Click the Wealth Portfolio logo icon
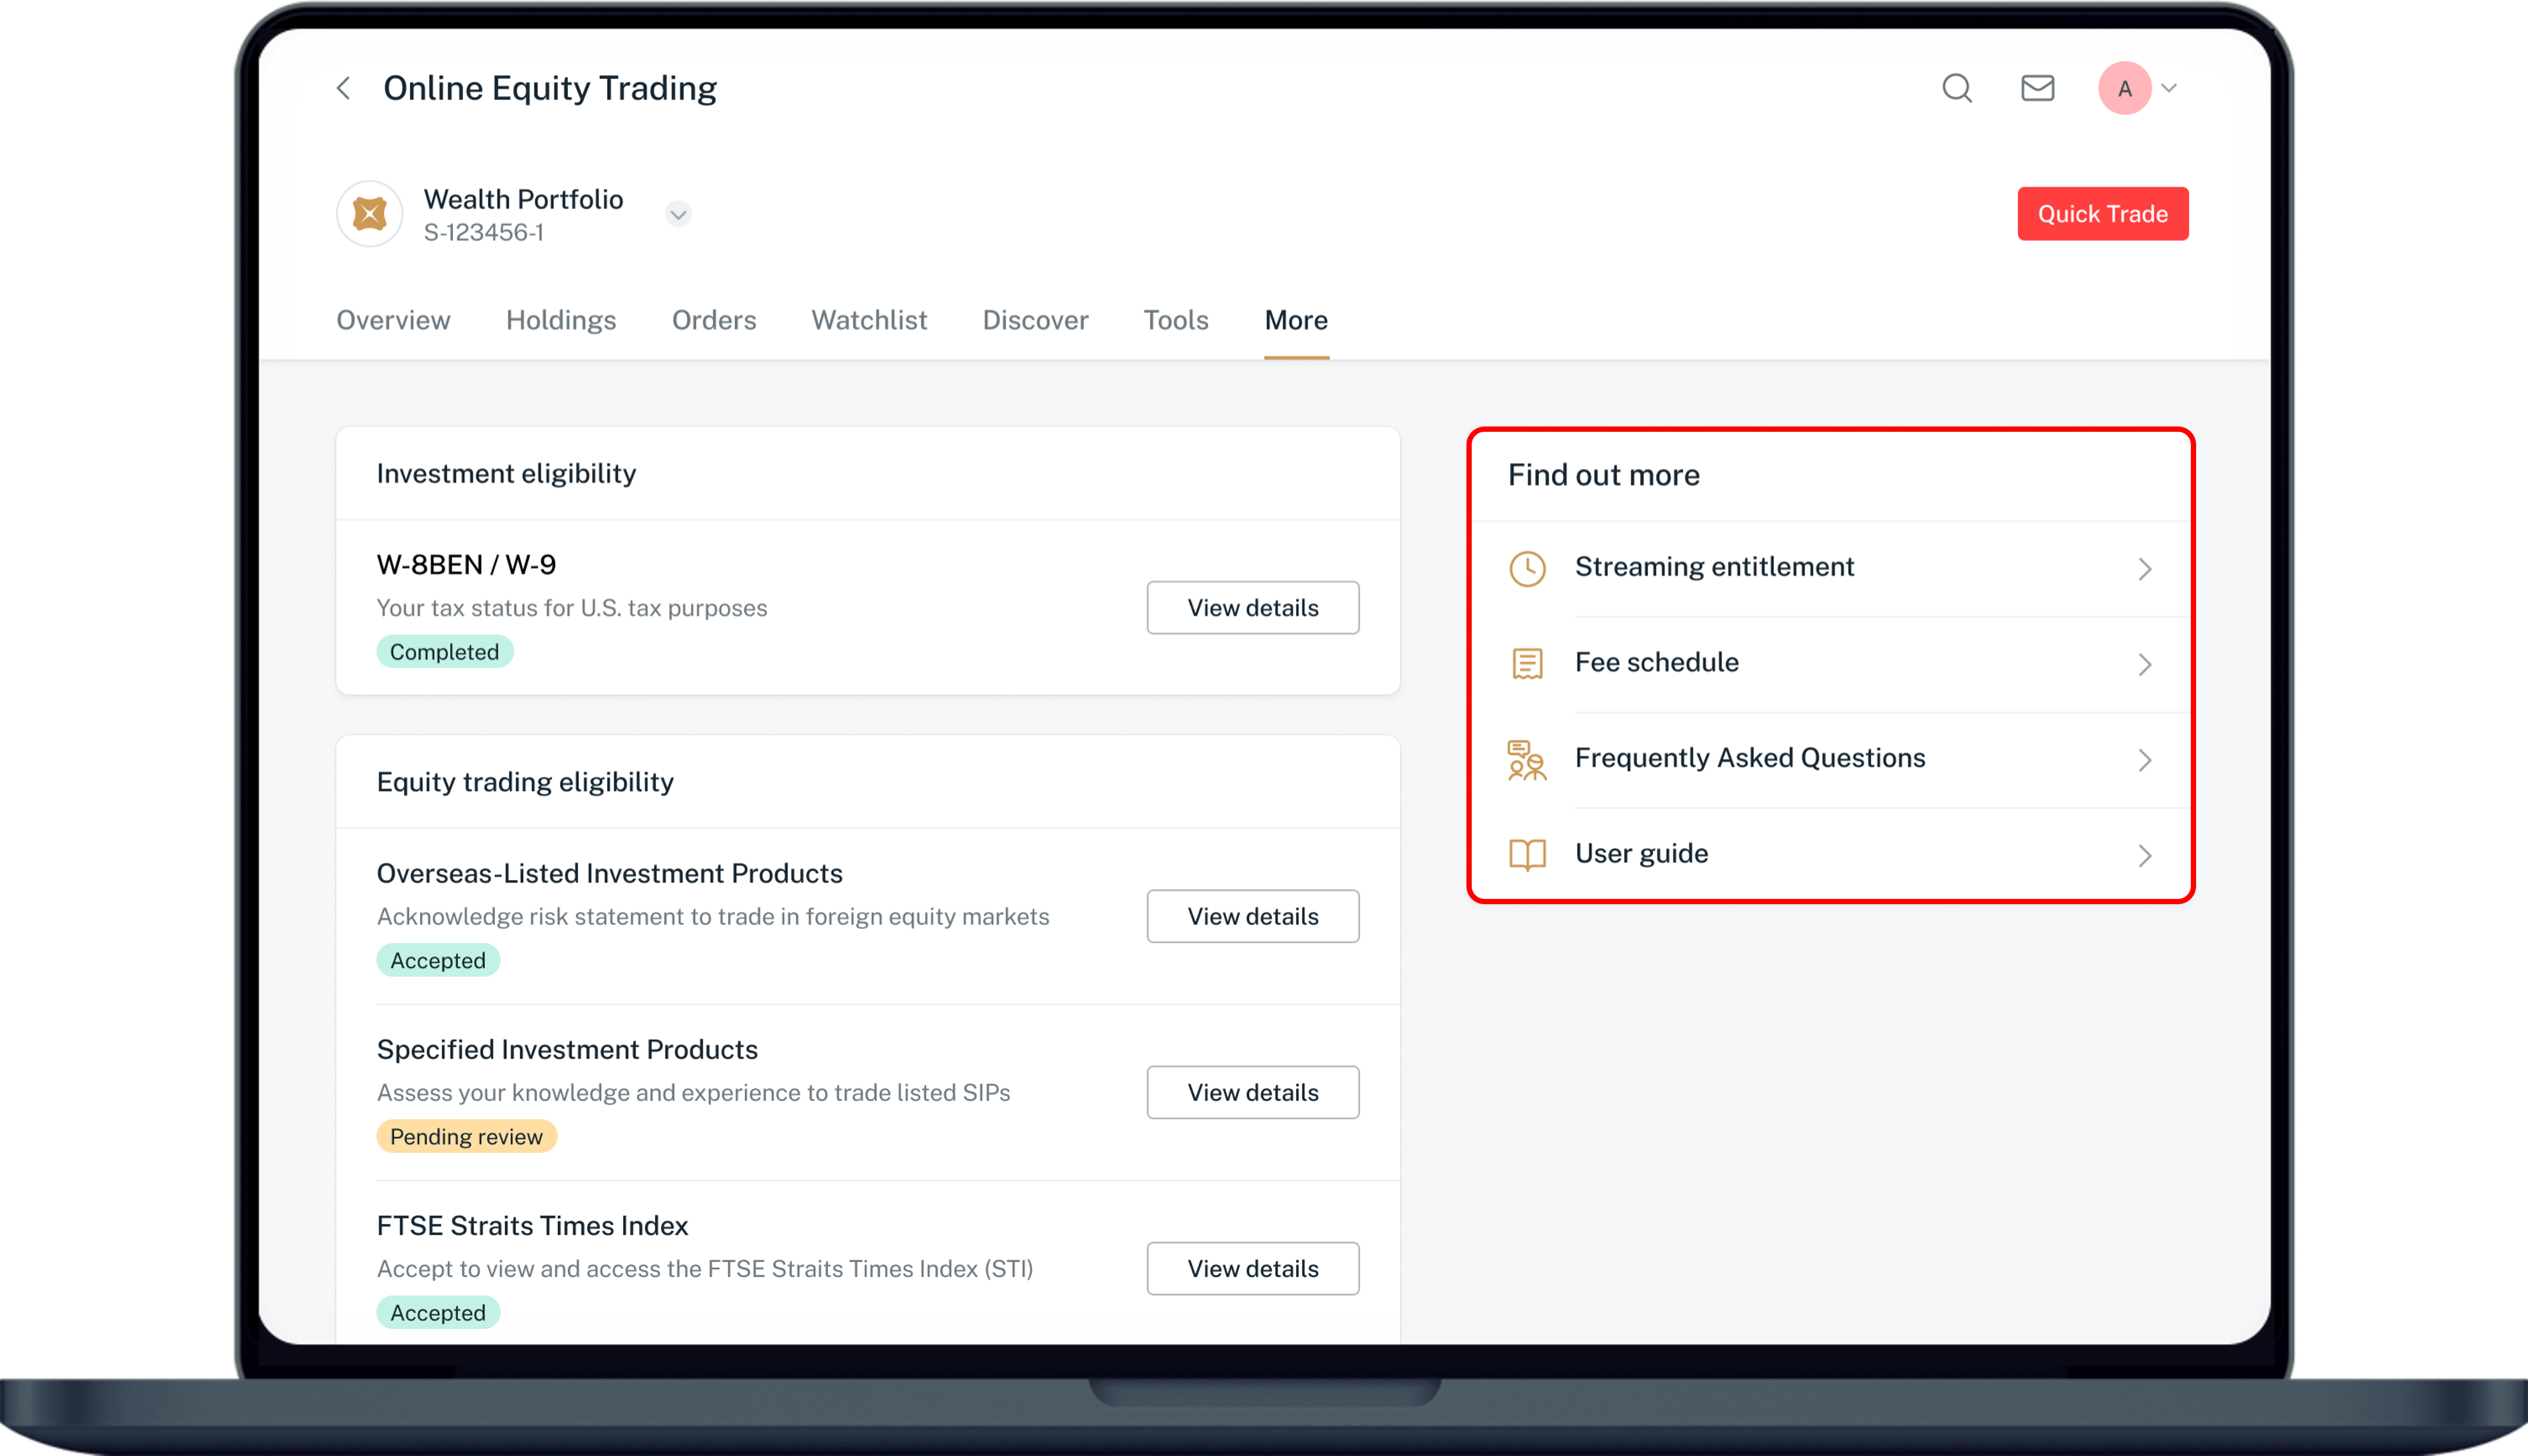The image size is (2528, 1456). coord(369,214)
